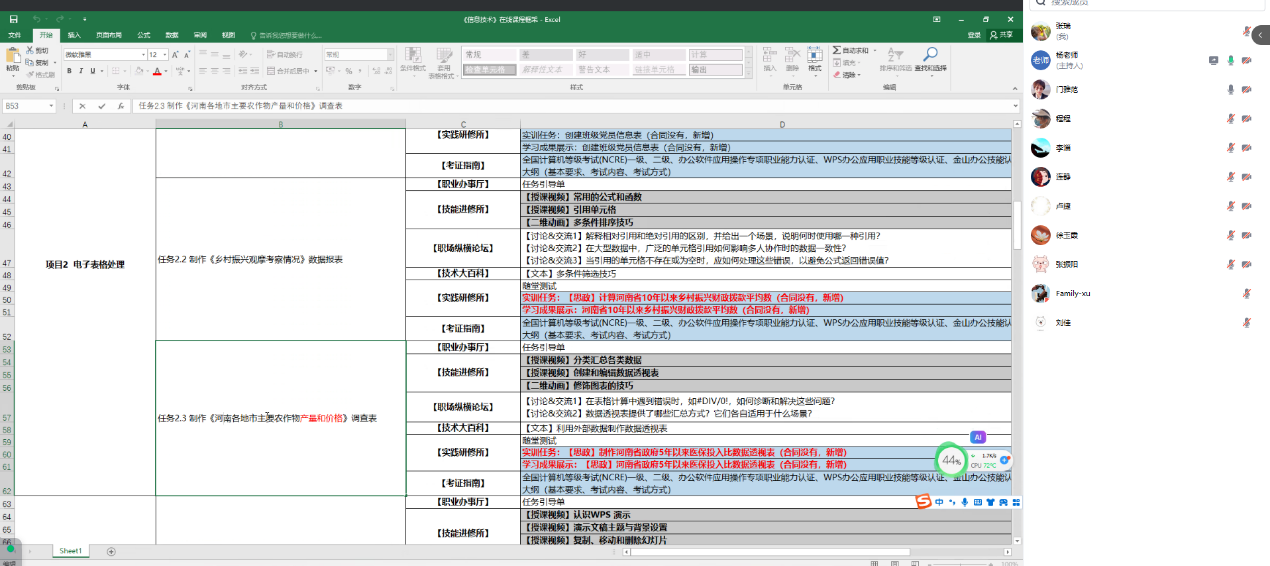Screen dimensions: 1270x566
Task: Expand the Name Box dropdown arrow
Action: point(51,106)
